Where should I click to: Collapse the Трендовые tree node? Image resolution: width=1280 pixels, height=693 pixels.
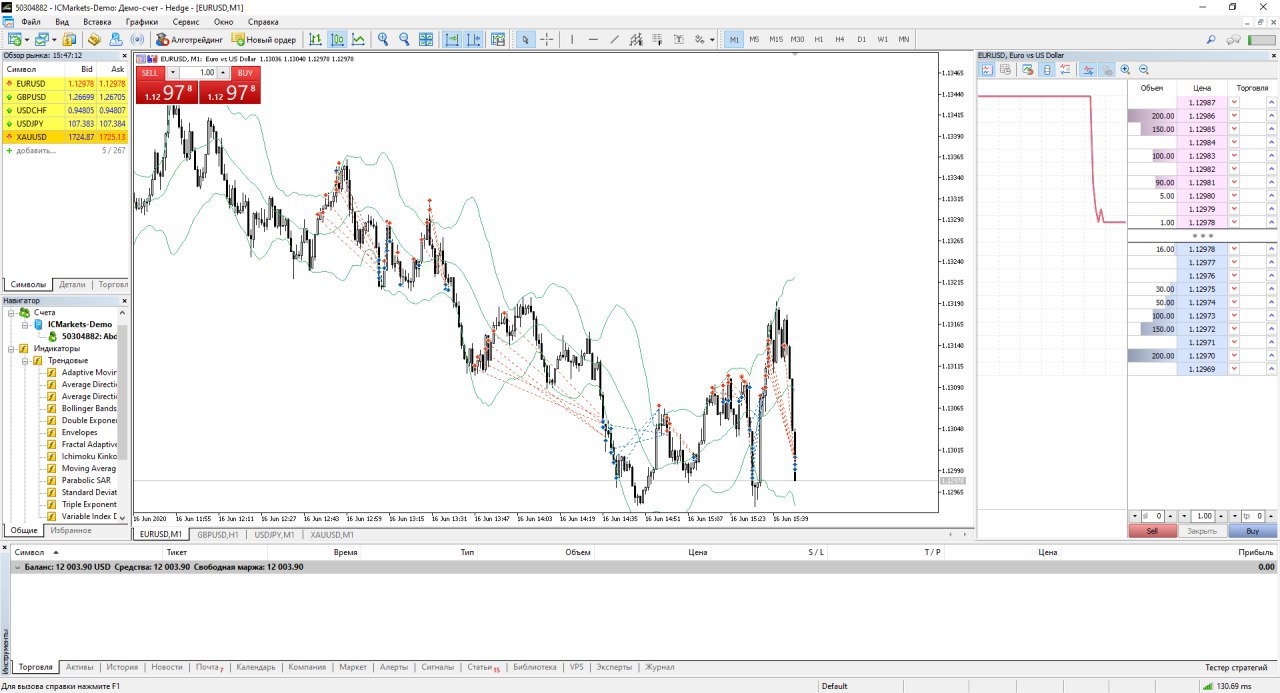click(25, 360)
